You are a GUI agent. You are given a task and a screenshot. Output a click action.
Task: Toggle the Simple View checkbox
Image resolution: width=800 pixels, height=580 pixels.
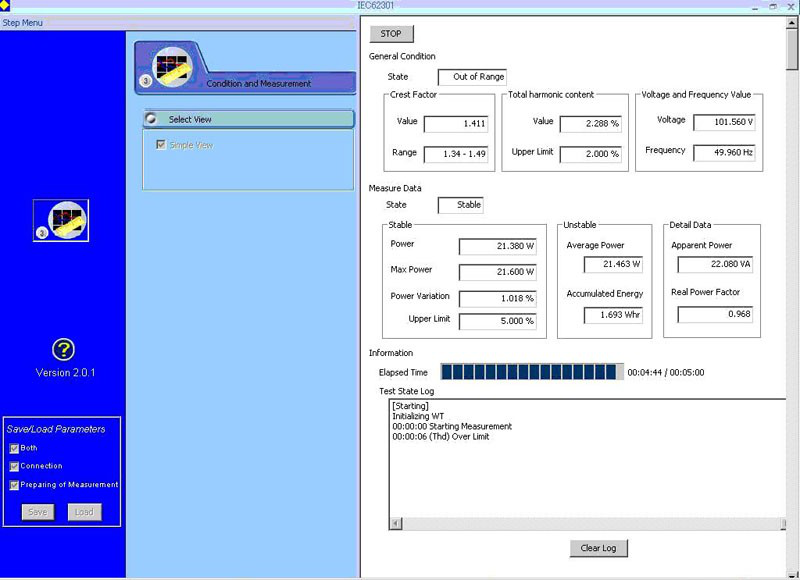tap(161, 145)
